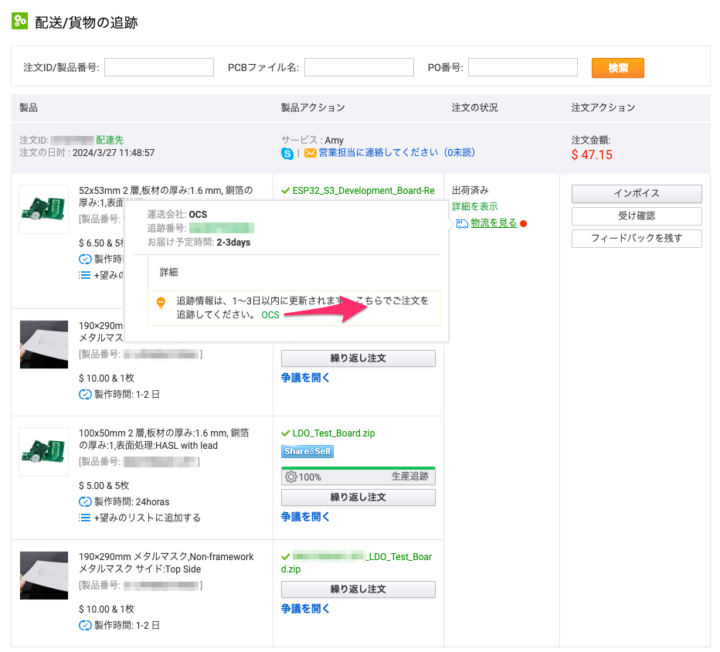Click the Skype contact icon
The height and width of the screenshot is (652, 720).
(287, 154)
